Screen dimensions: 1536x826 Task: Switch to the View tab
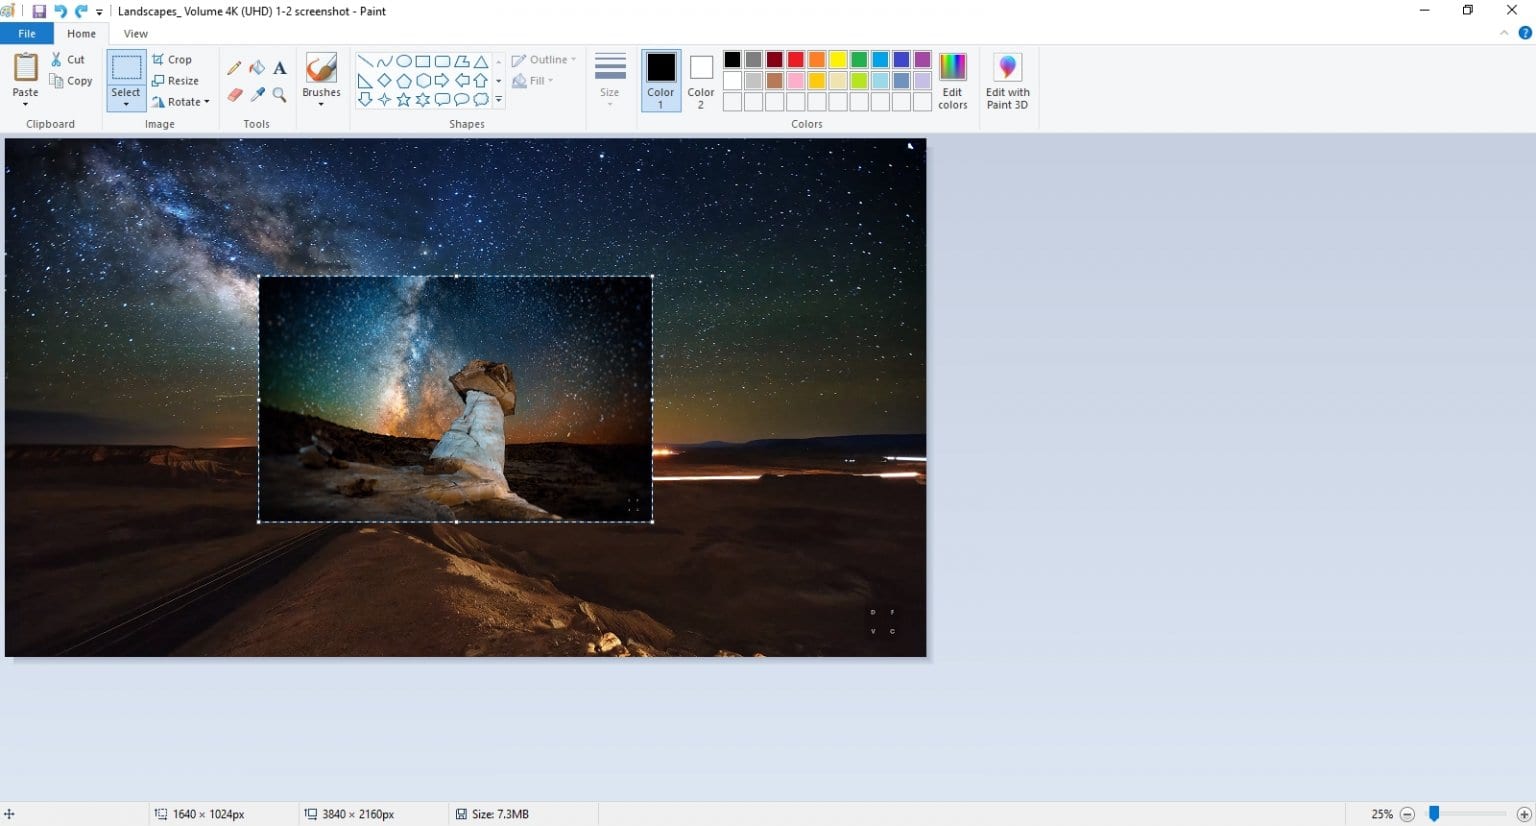tap(135, 33)
